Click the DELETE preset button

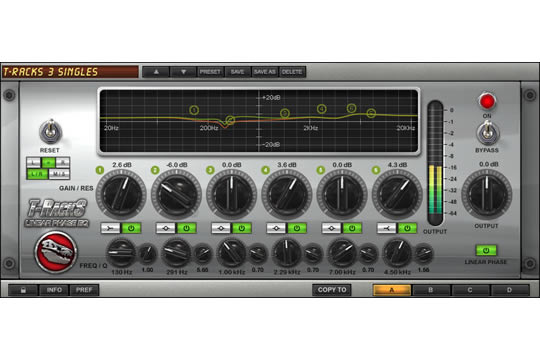(292, 72)
